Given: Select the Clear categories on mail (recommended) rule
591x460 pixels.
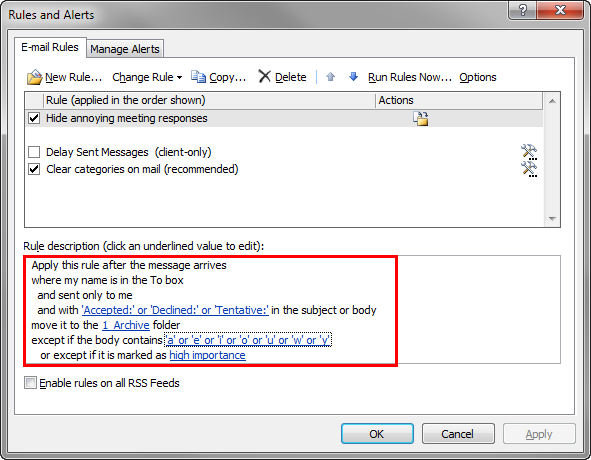Looking at the screenshot, I should click(x=142, y=169).
